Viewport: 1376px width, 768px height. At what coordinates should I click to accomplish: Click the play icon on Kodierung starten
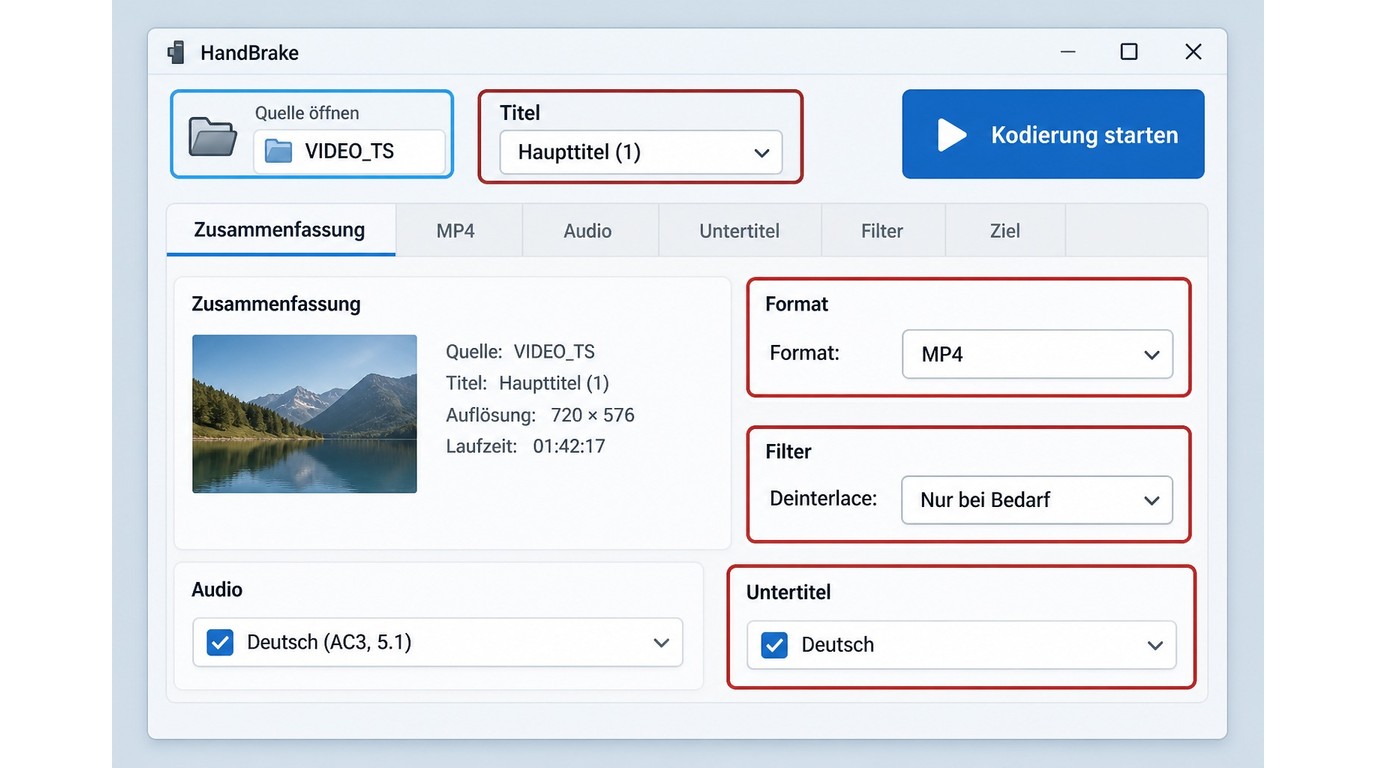(x=951, y=135)
